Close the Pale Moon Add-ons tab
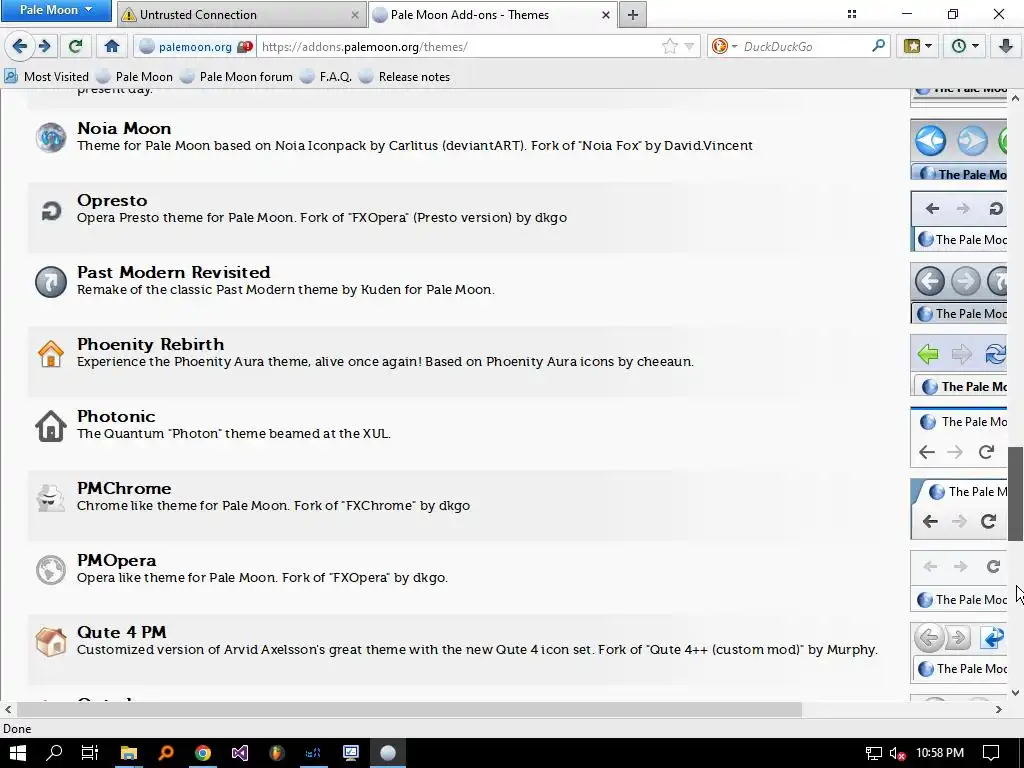This screenshot has height=768, width=1024. click(605, 14)
